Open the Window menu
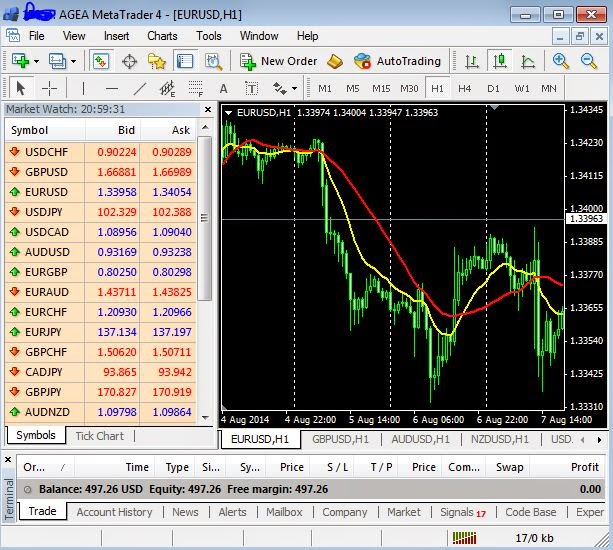 [259, 36]
